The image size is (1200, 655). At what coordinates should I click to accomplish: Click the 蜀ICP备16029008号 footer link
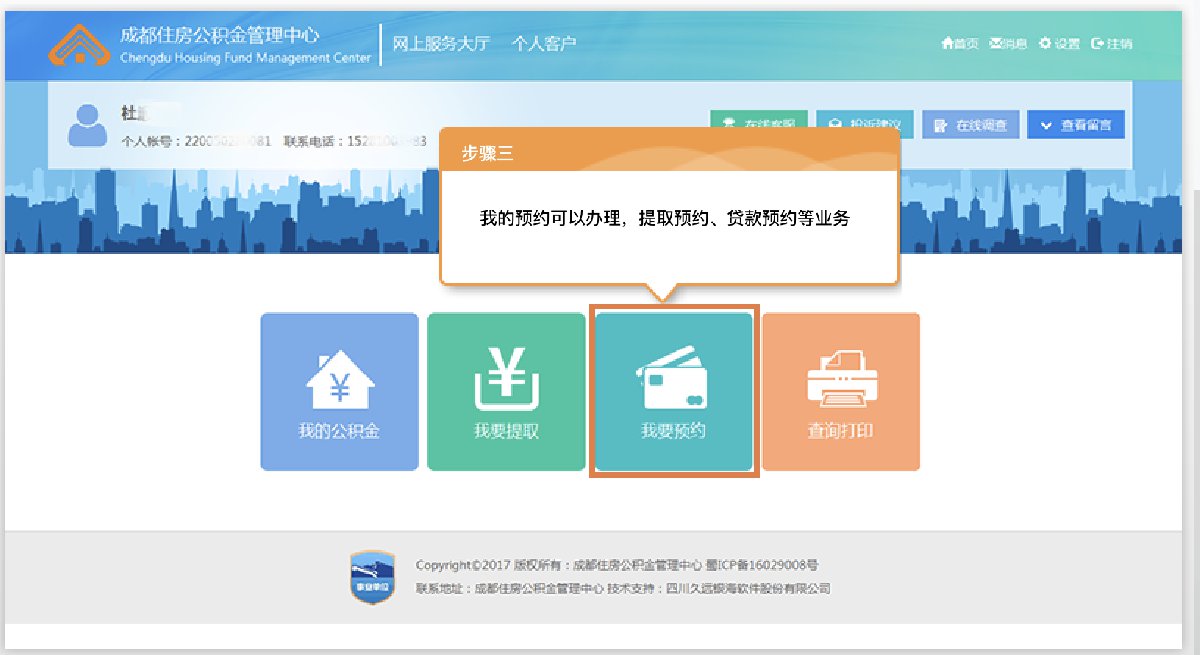click(x=768, y=566)
